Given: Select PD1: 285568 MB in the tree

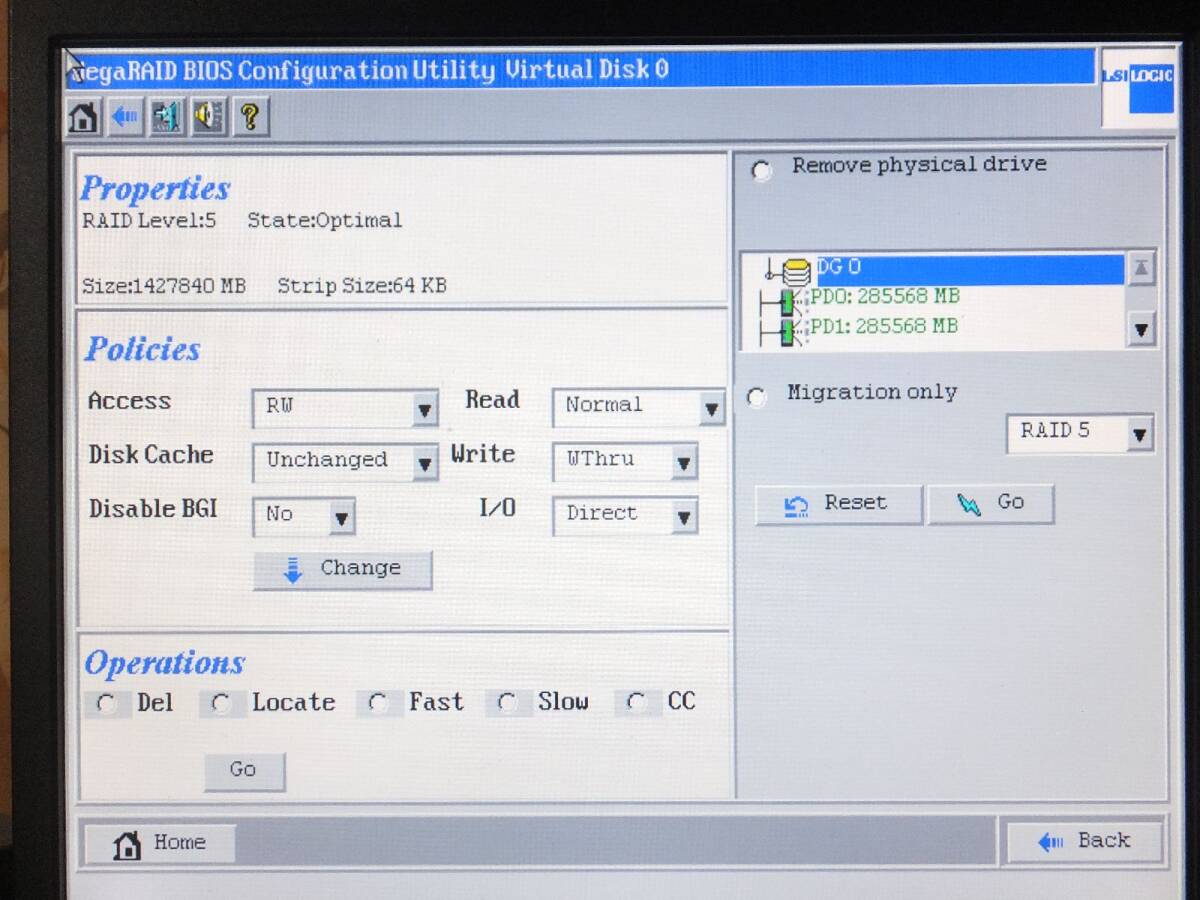Looking at the screenshot, I should coord(884,327).
